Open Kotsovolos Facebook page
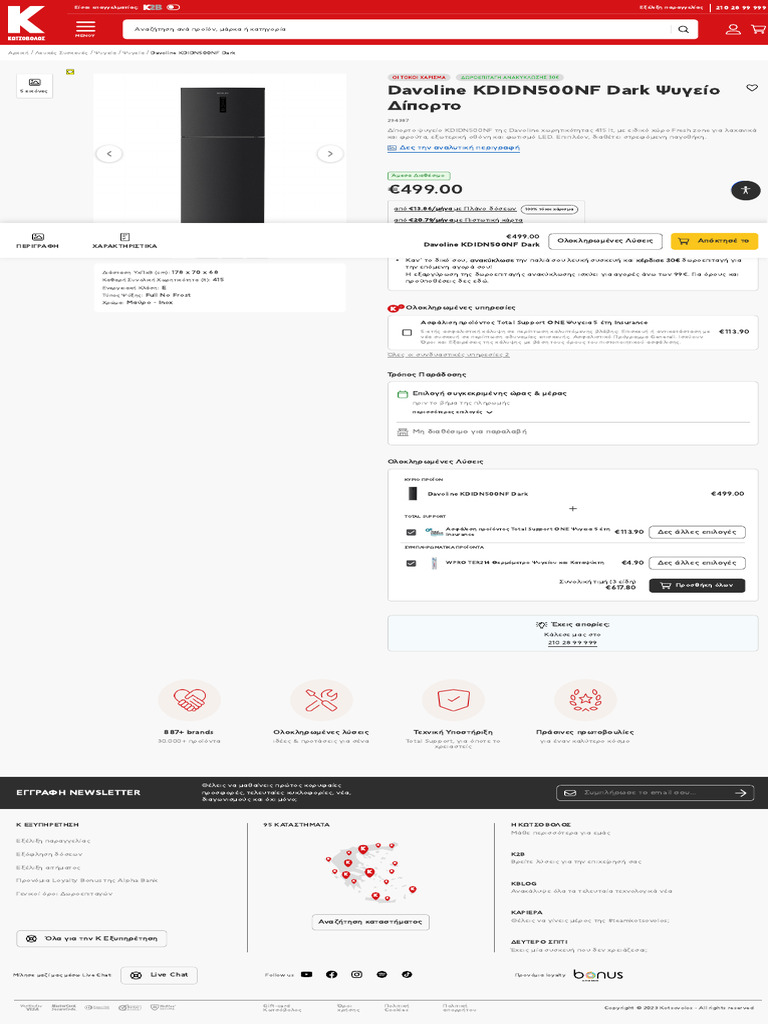 click(331, 974)
